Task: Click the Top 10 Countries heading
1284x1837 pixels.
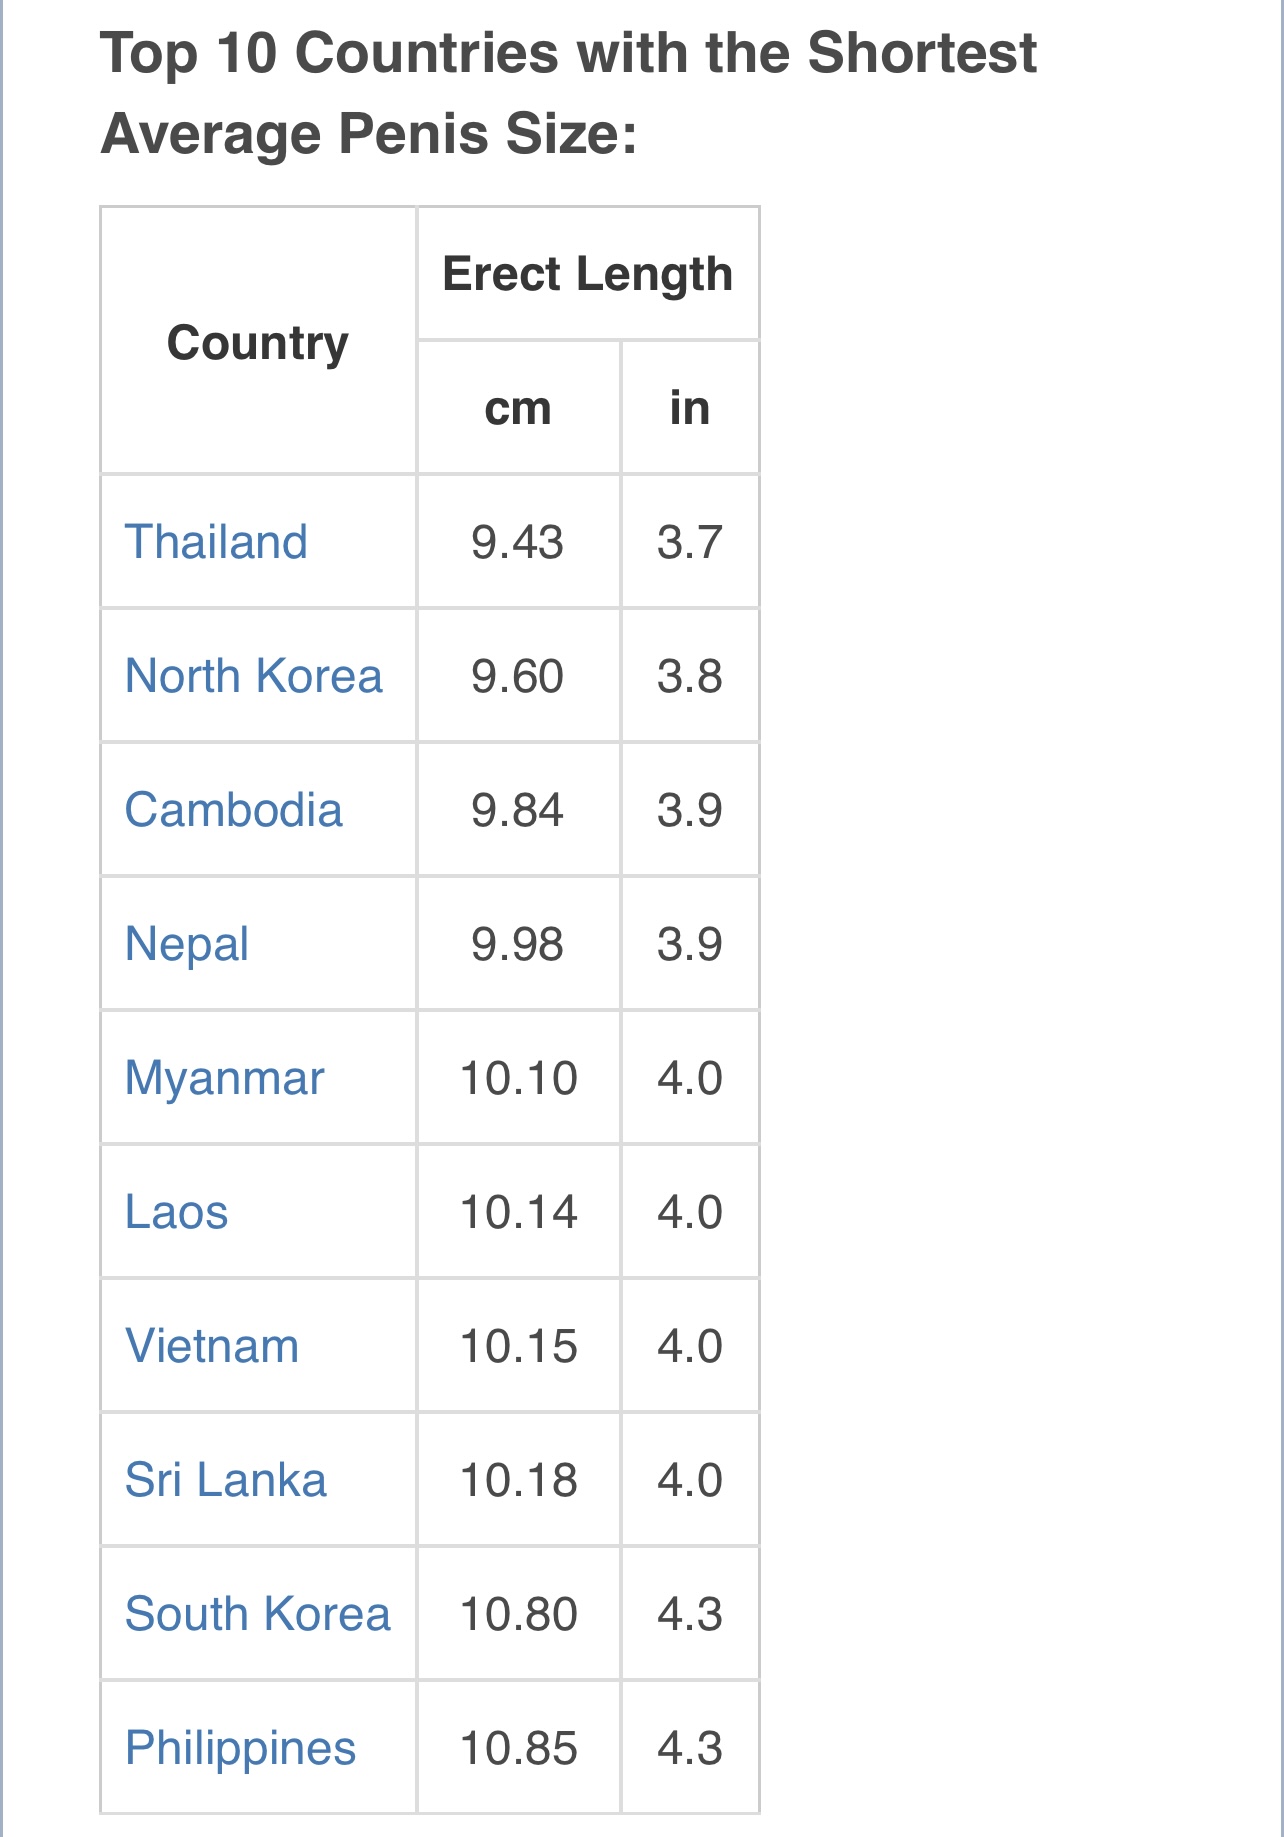Action: 568,93
